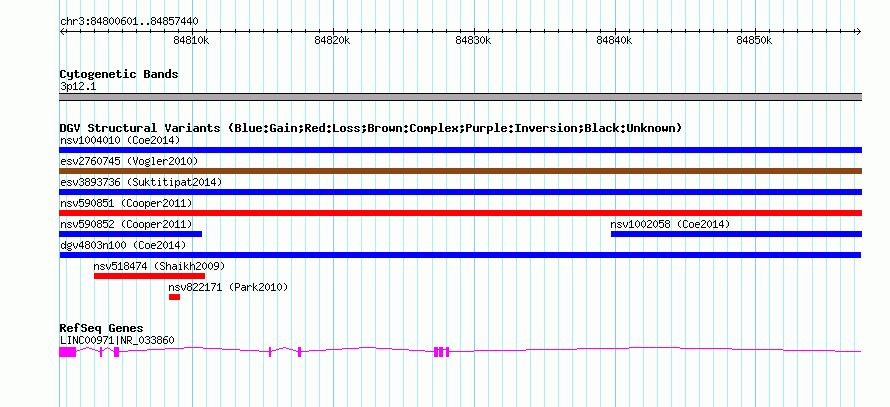
Task: Click the 84820k ruler position
Action: coord(333,40)
